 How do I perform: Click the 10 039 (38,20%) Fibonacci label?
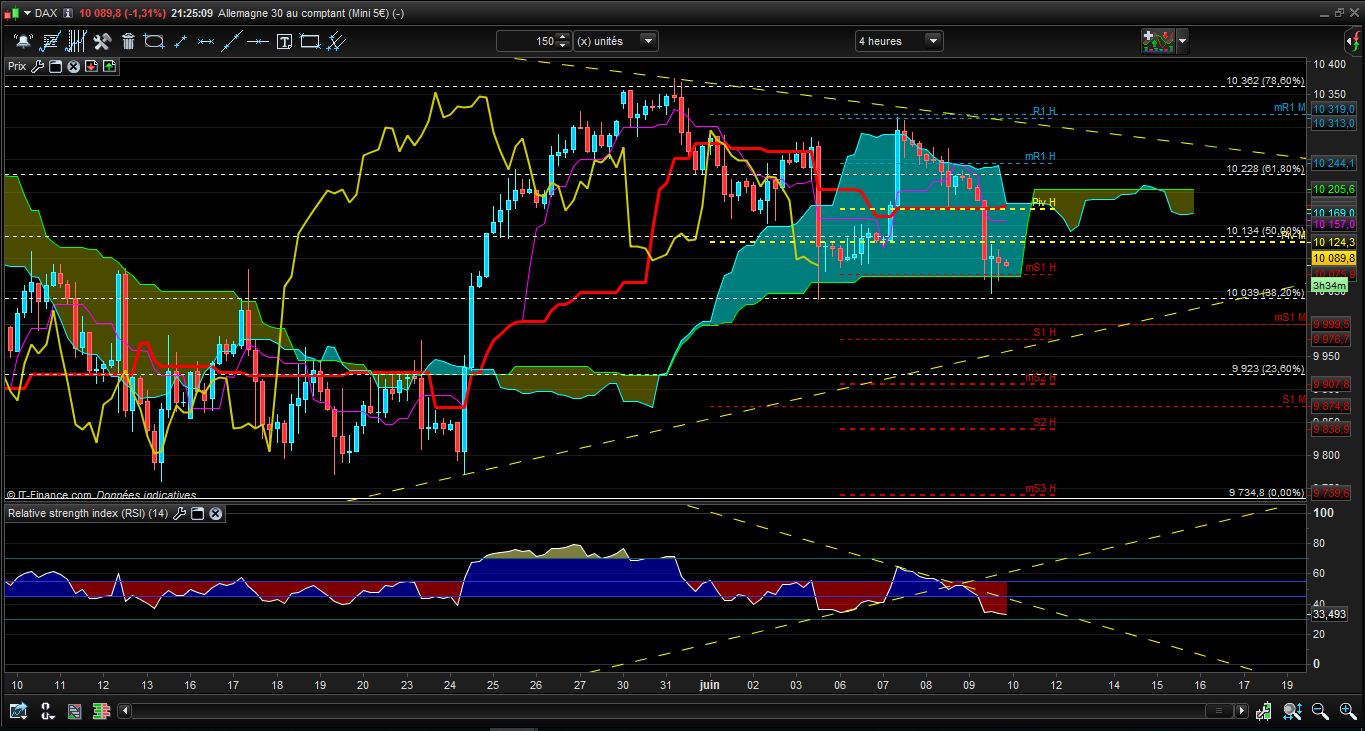click(x=1265, y=294)
